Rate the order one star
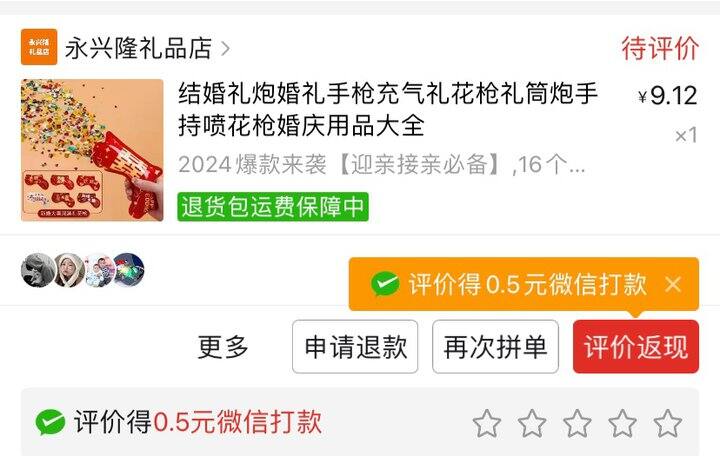This screenshot has height=456, width=720. [487, 423]
